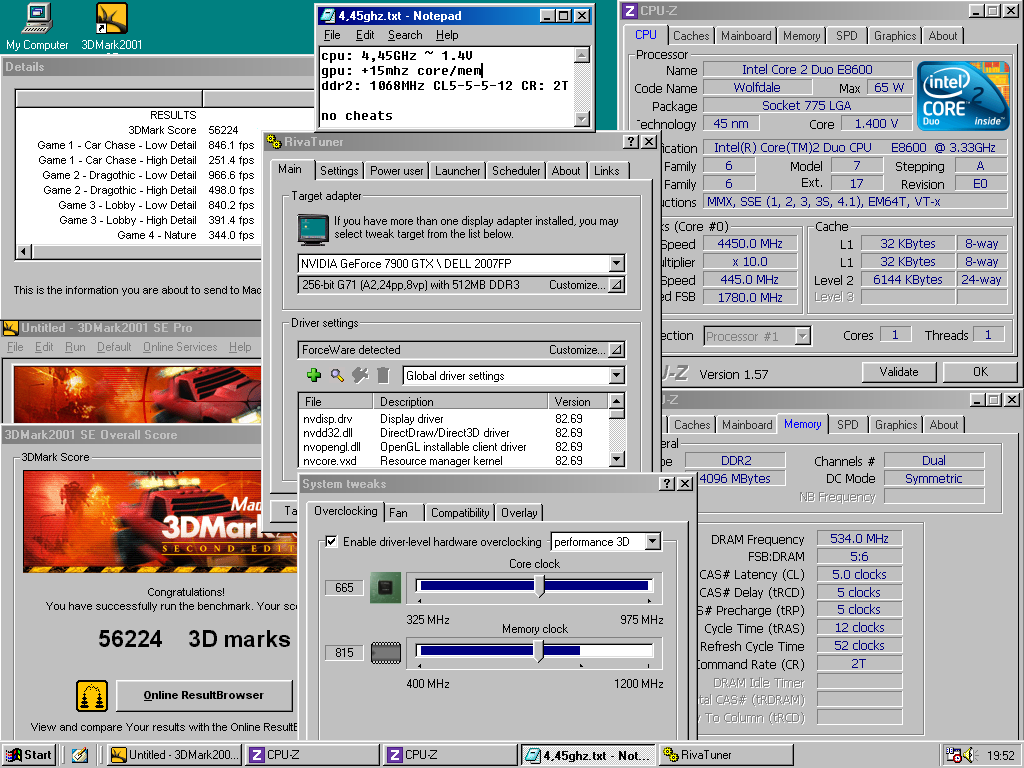Switch to Untitled - 3DMark2001 taskbar button
This screenshot has width=1024, height=768.
coord(174,755)
